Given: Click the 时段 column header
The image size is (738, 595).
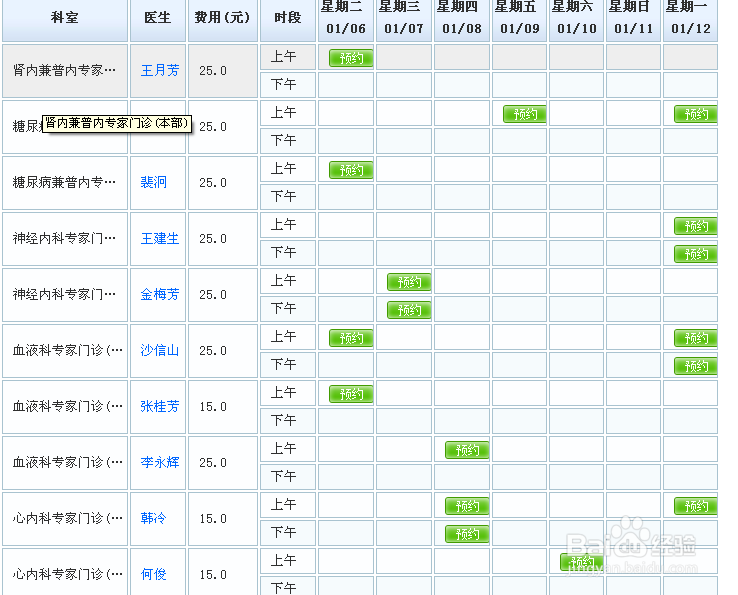Looking at the screenshot, I should click(x=288, y=19).
